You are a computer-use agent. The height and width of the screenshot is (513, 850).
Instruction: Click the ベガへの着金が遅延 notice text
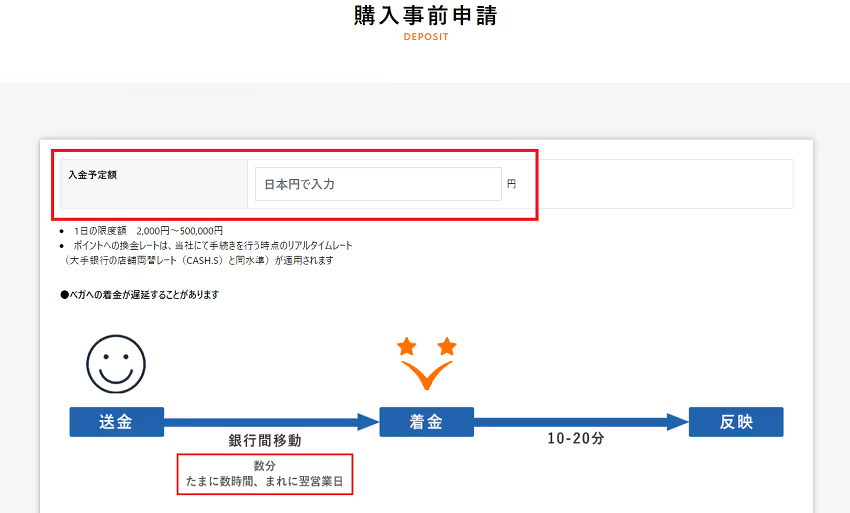click(139, 295)
